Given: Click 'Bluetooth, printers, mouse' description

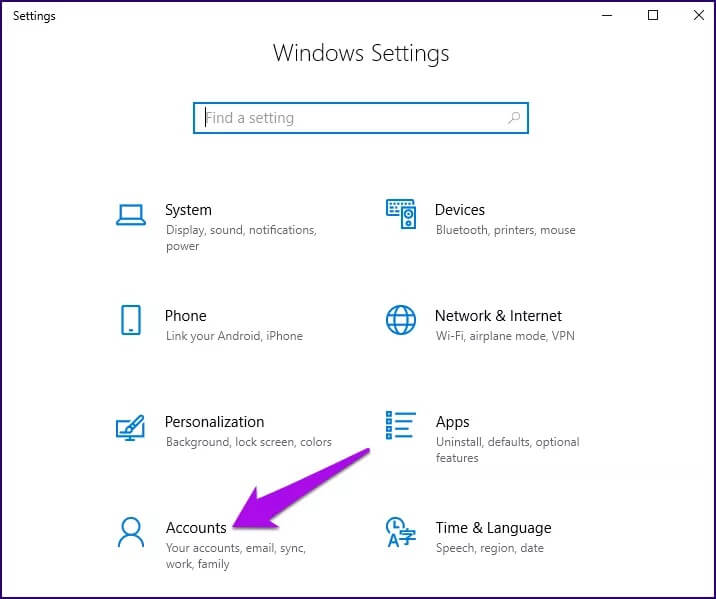Looking at the screenshot, I should [x=505, y=230].
